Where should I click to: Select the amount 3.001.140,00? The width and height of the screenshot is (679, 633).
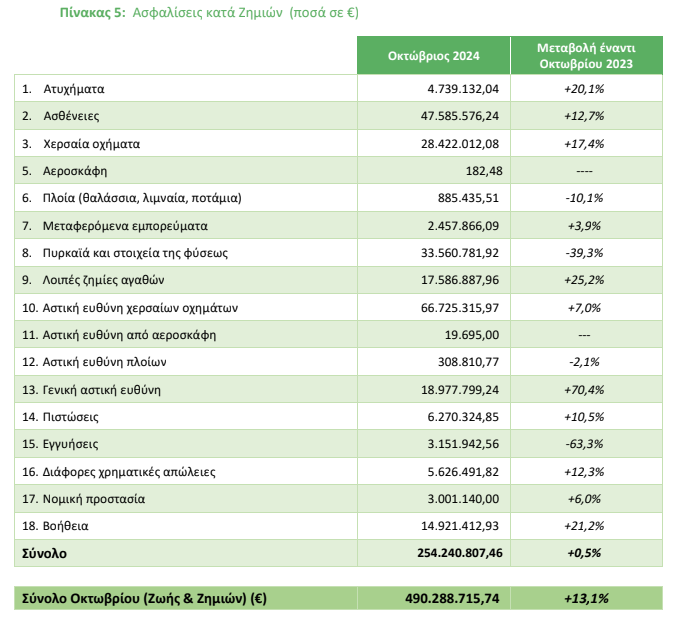[463, 499]
